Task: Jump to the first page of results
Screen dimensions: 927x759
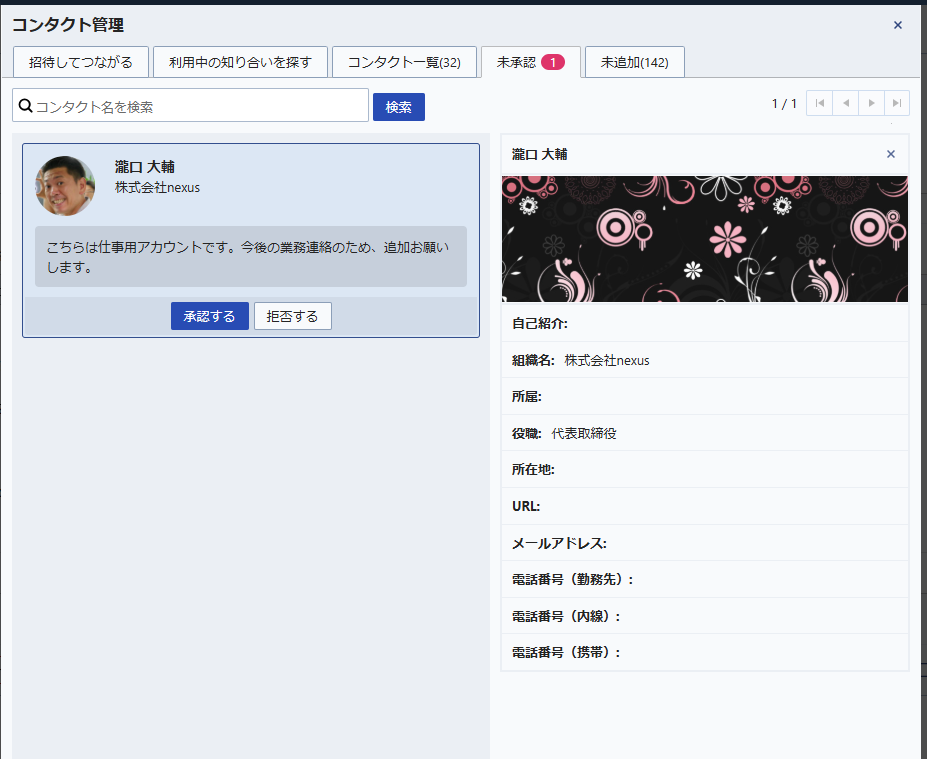Action: (x=819, y=103)
